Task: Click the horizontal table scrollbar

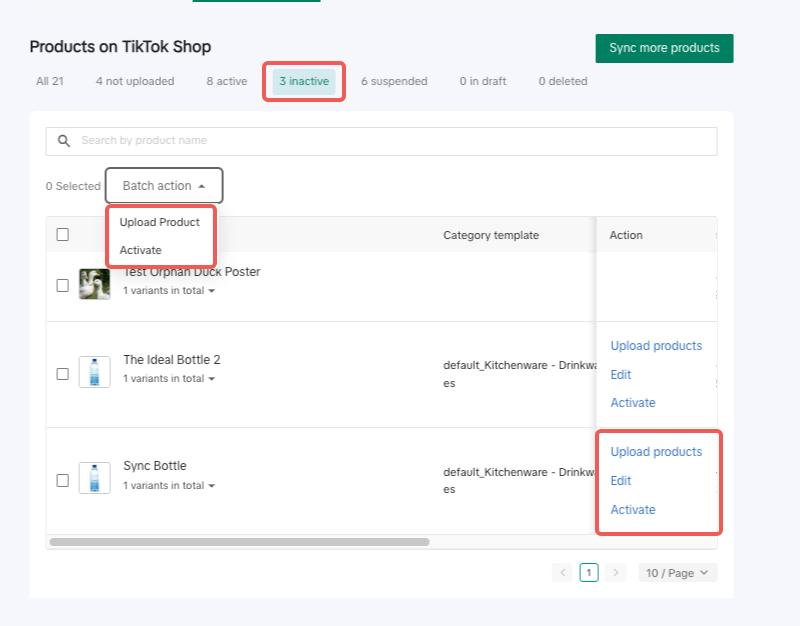Action: coord(240,542)
